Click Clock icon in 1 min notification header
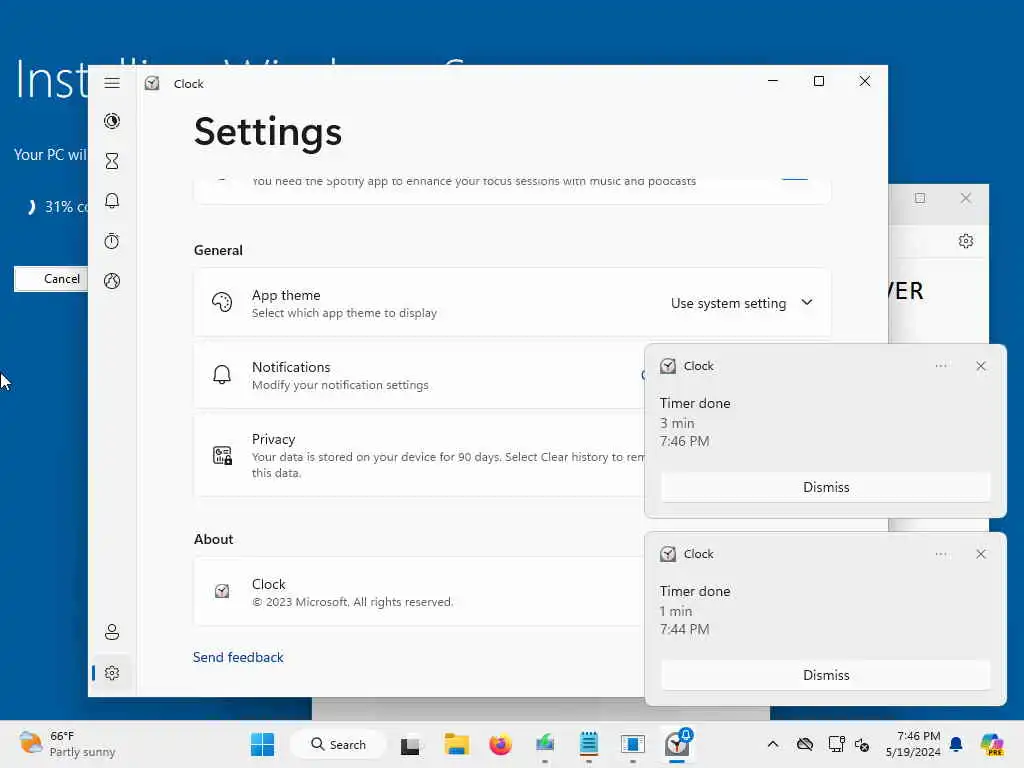This screenshot has height=768, width=1024. [x=667, y=554]
